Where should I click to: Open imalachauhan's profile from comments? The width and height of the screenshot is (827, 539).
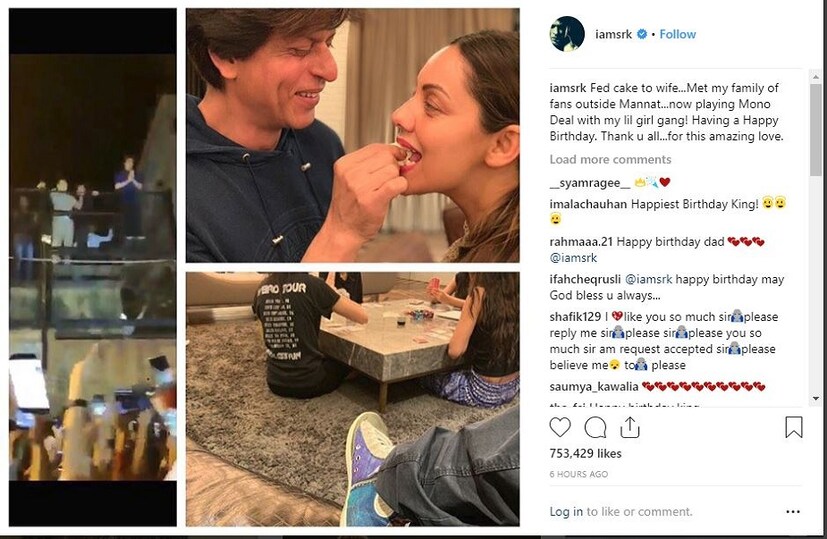(588, 204)
